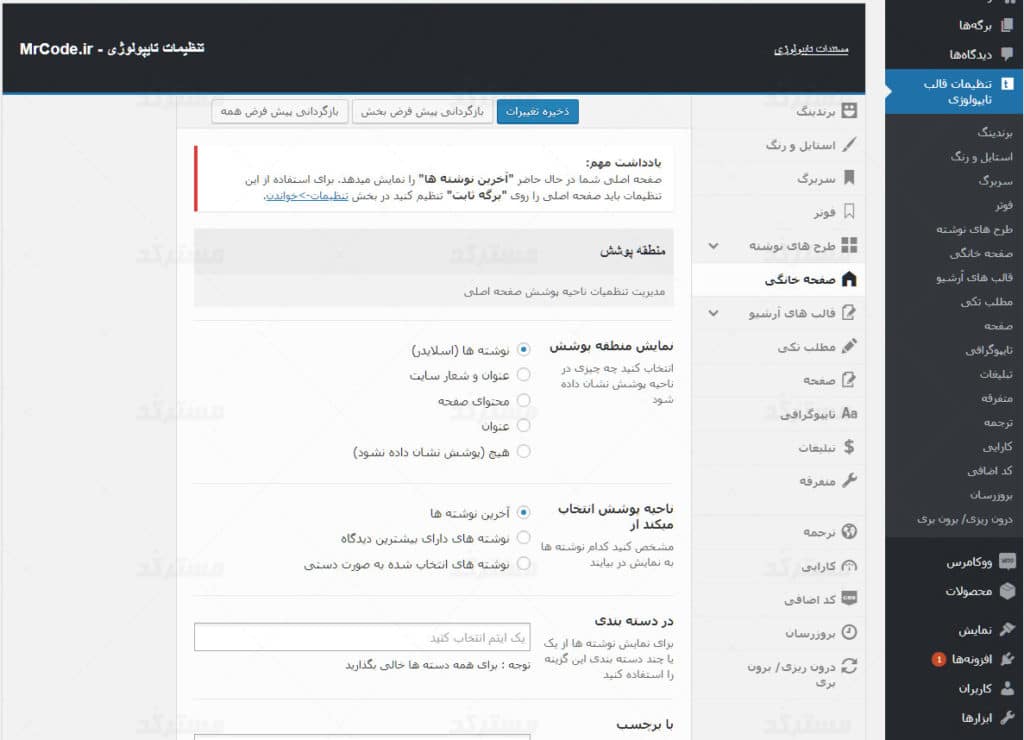Open the مستندات تایپولوژی documentation link
Viewport: 1024px width, 740px height.
(x=812, y=49)
